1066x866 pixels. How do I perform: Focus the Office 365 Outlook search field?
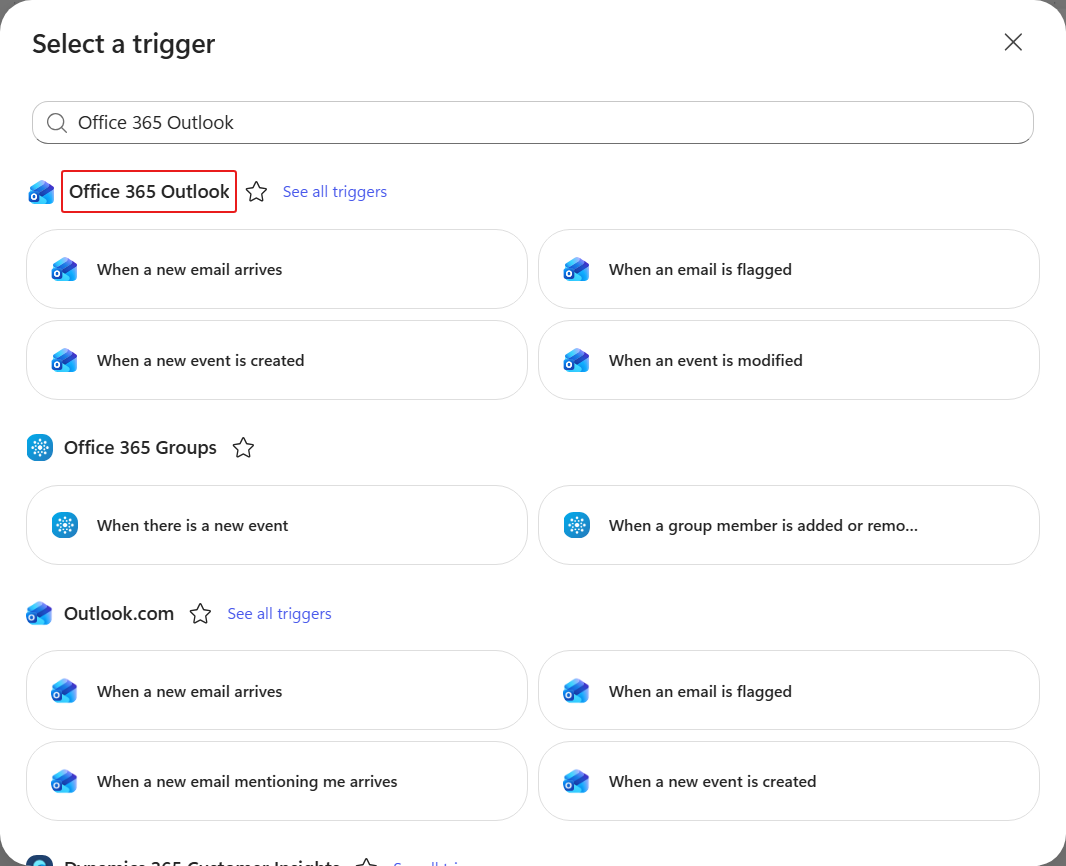point(533,122)
